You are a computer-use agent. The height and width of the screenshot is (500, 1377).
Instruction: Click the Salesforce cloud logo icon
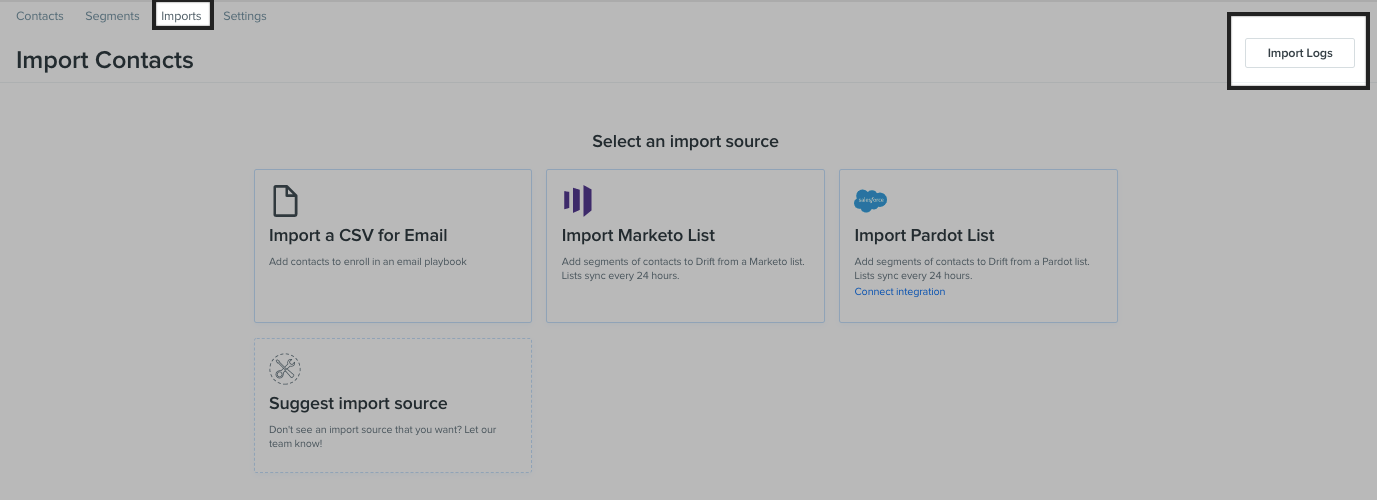coord(870,201)
